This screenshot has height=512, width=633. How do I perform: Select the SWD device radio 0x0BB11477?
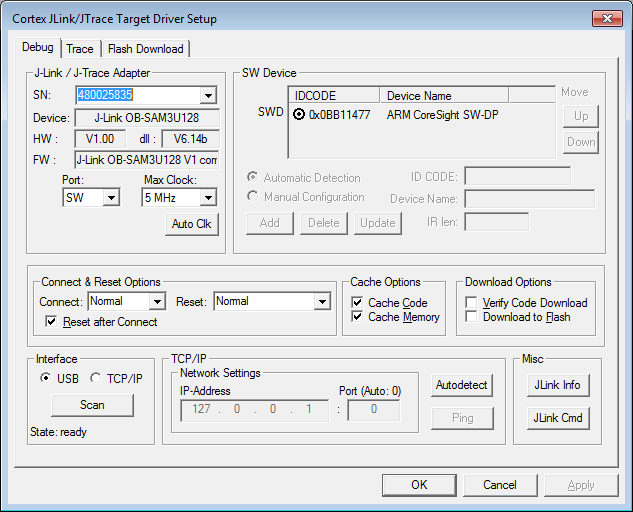[299, 115]
